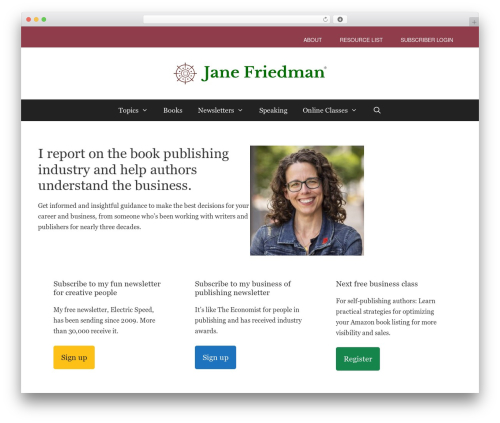Image resolution: width=500 pixels, height=423 pixels.
Task: Open the About link in top bar
Action: 312,40
